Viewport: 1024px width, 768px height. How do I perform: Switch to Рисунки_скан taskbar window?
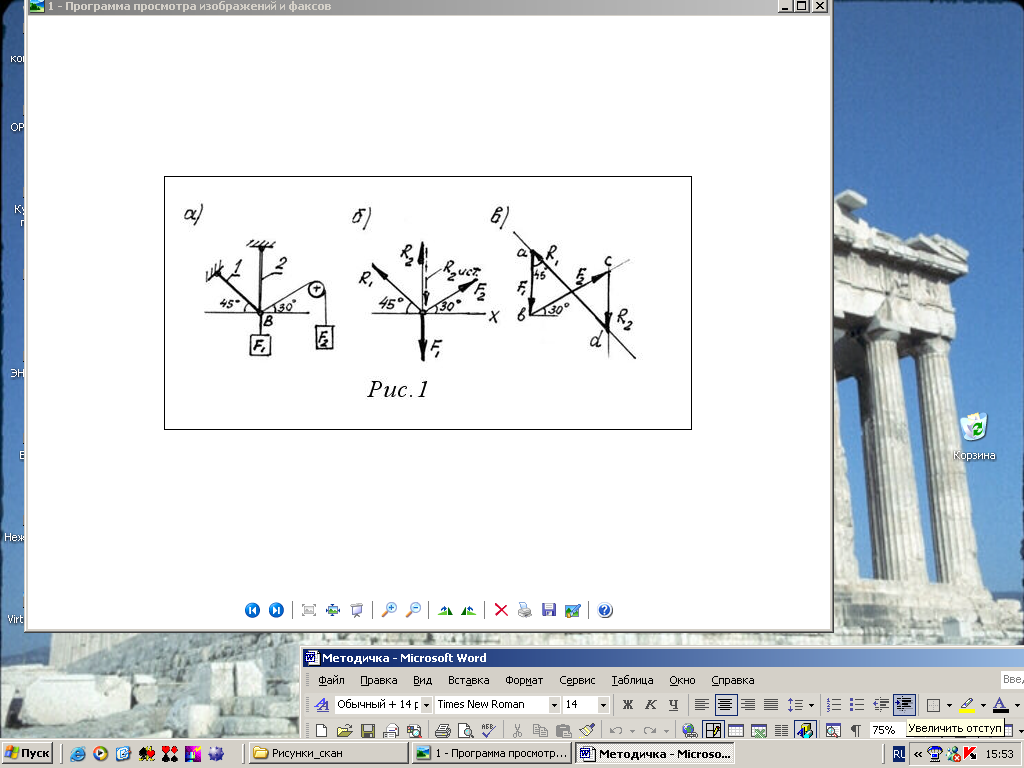327,753
